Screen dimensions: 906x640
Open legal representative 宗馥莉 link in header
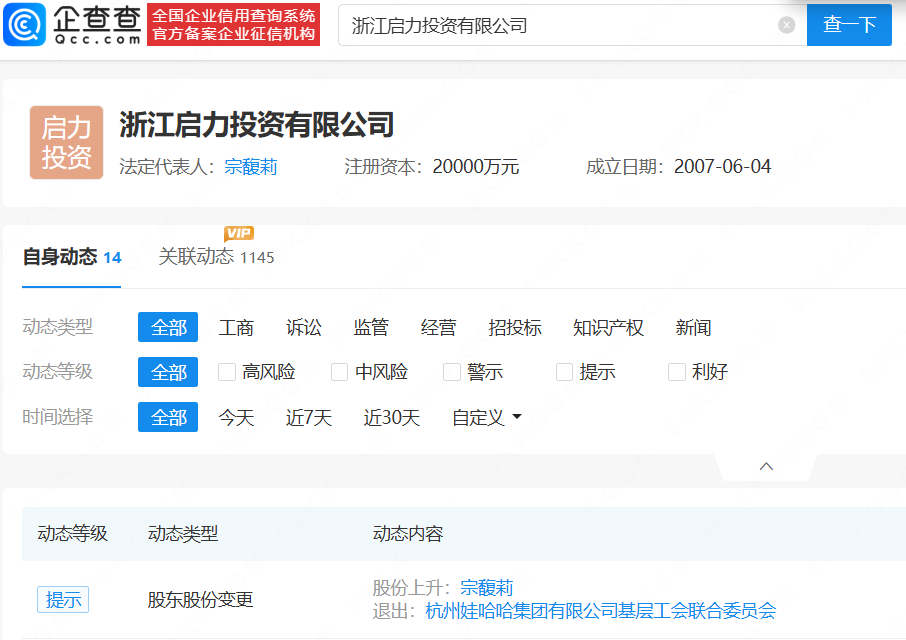coord(251,167)
